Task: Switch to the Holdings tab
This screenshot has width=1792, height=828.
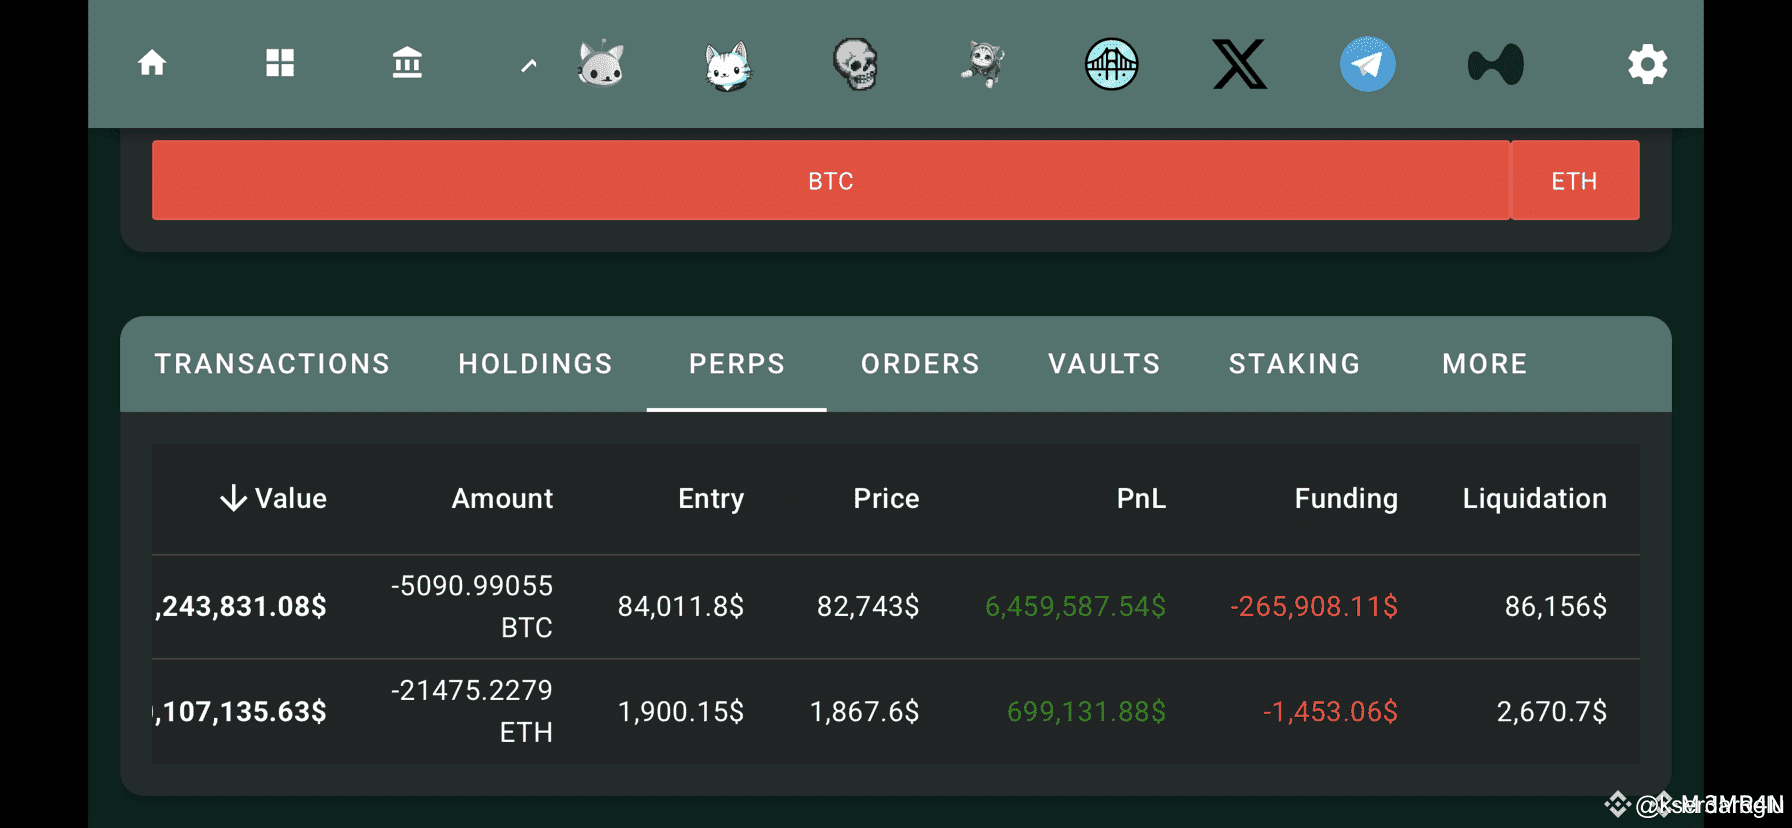Action: [x=535, y=364]
